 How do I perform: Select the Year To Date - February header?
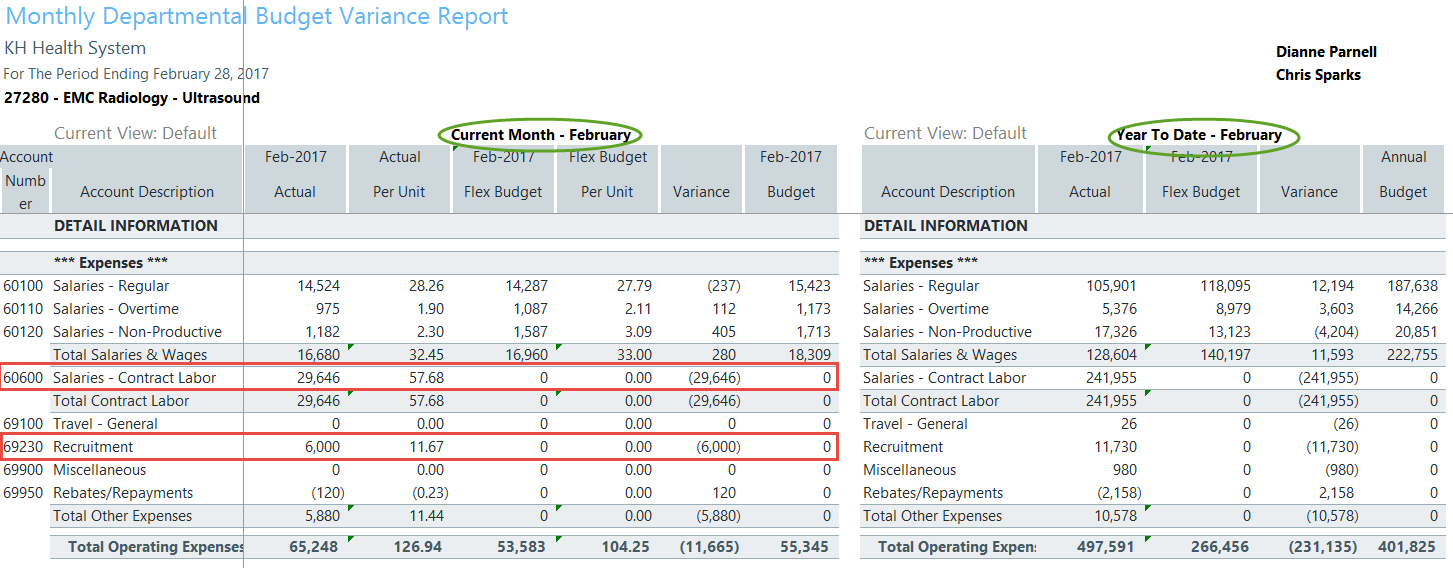coord(1199,134)
